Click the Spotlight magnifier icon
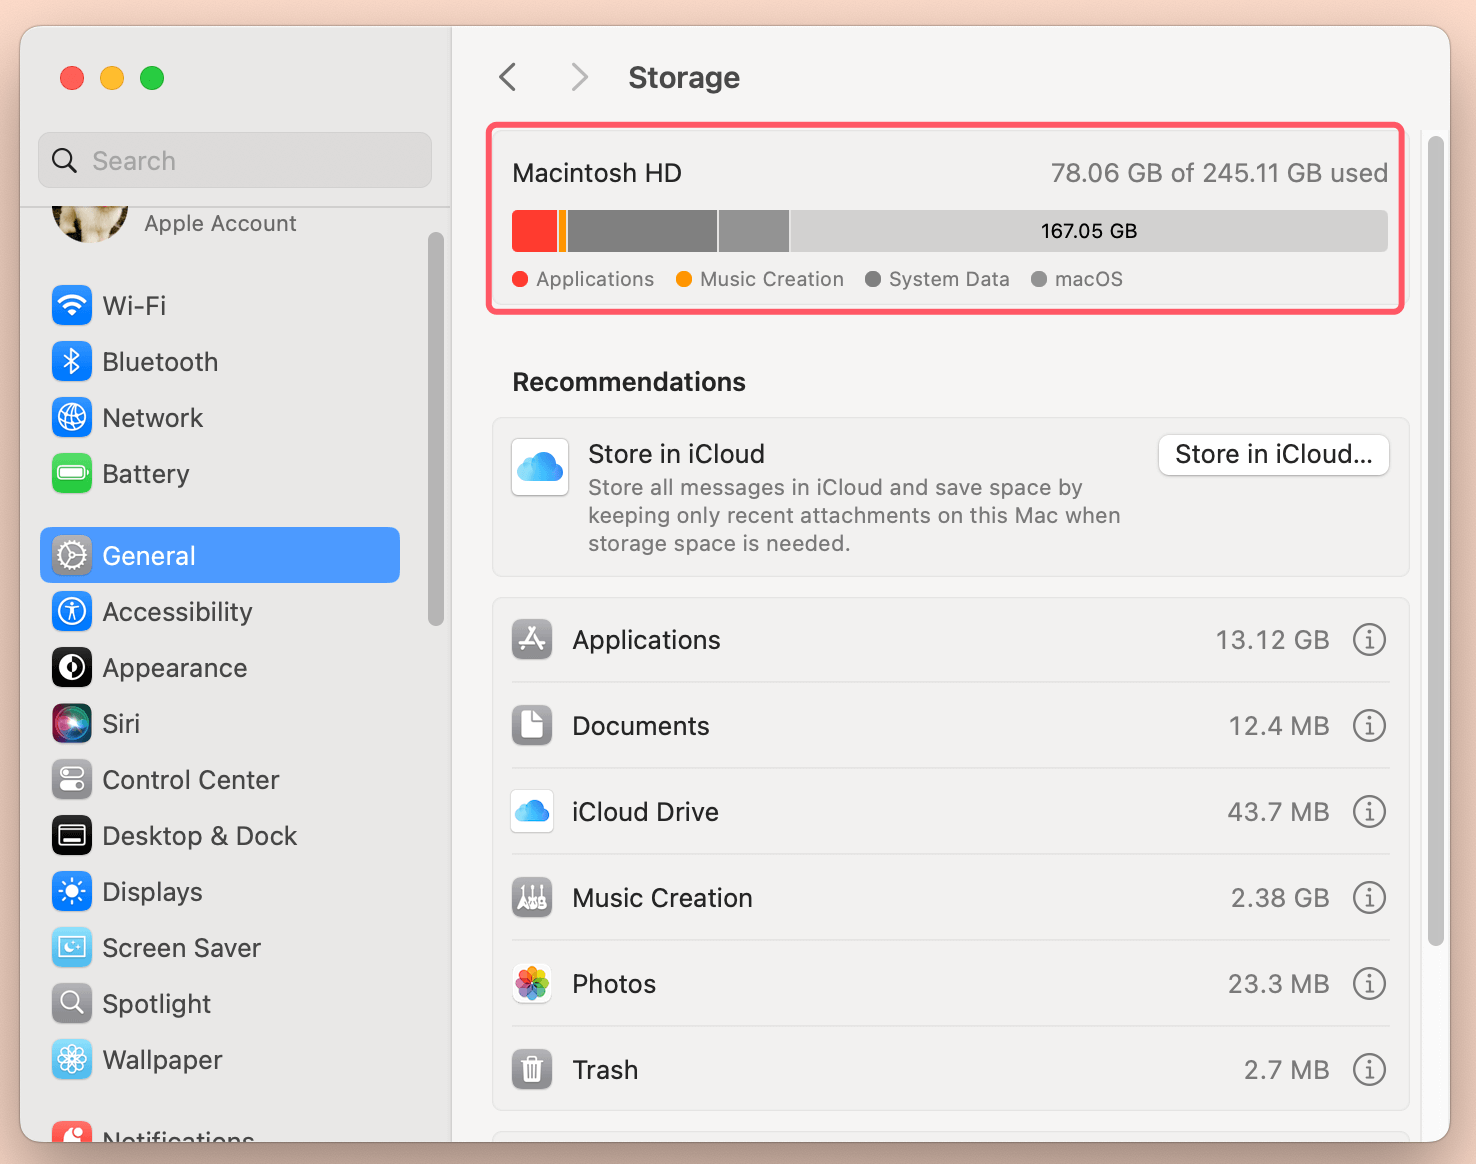 [72, 1004]
